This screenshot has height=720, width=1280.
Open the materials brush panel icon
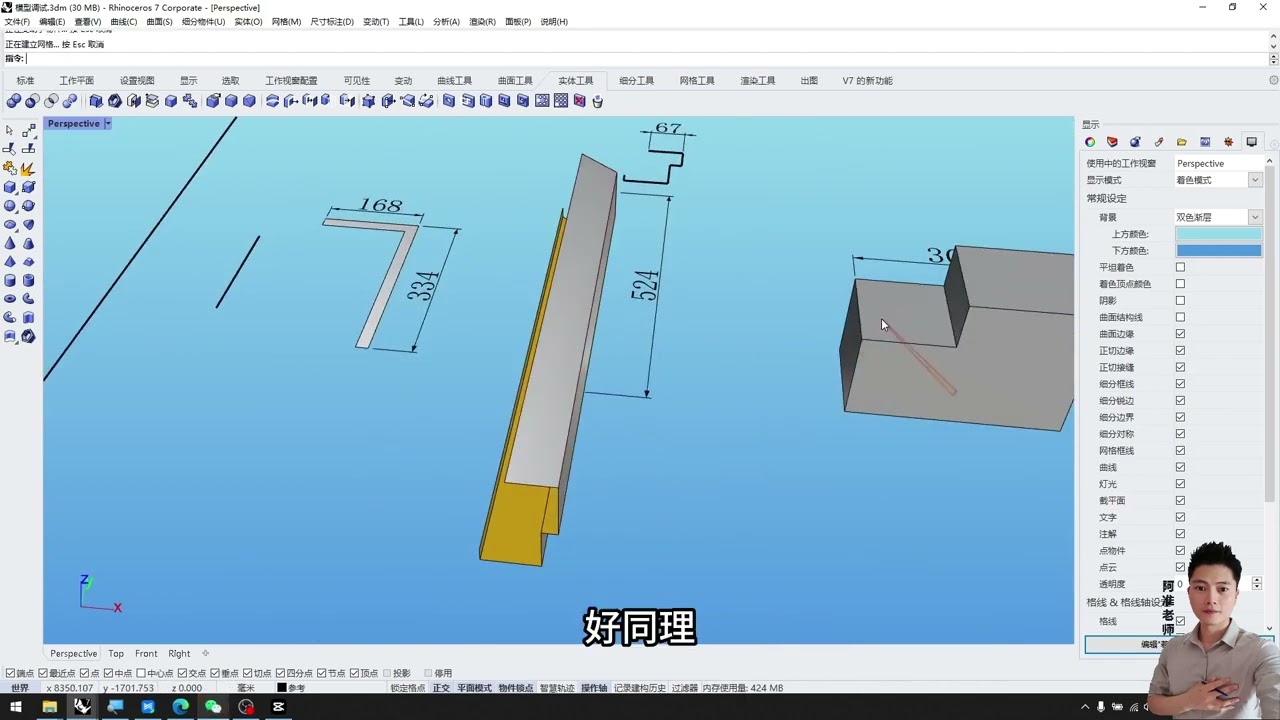pos(1159,142)
